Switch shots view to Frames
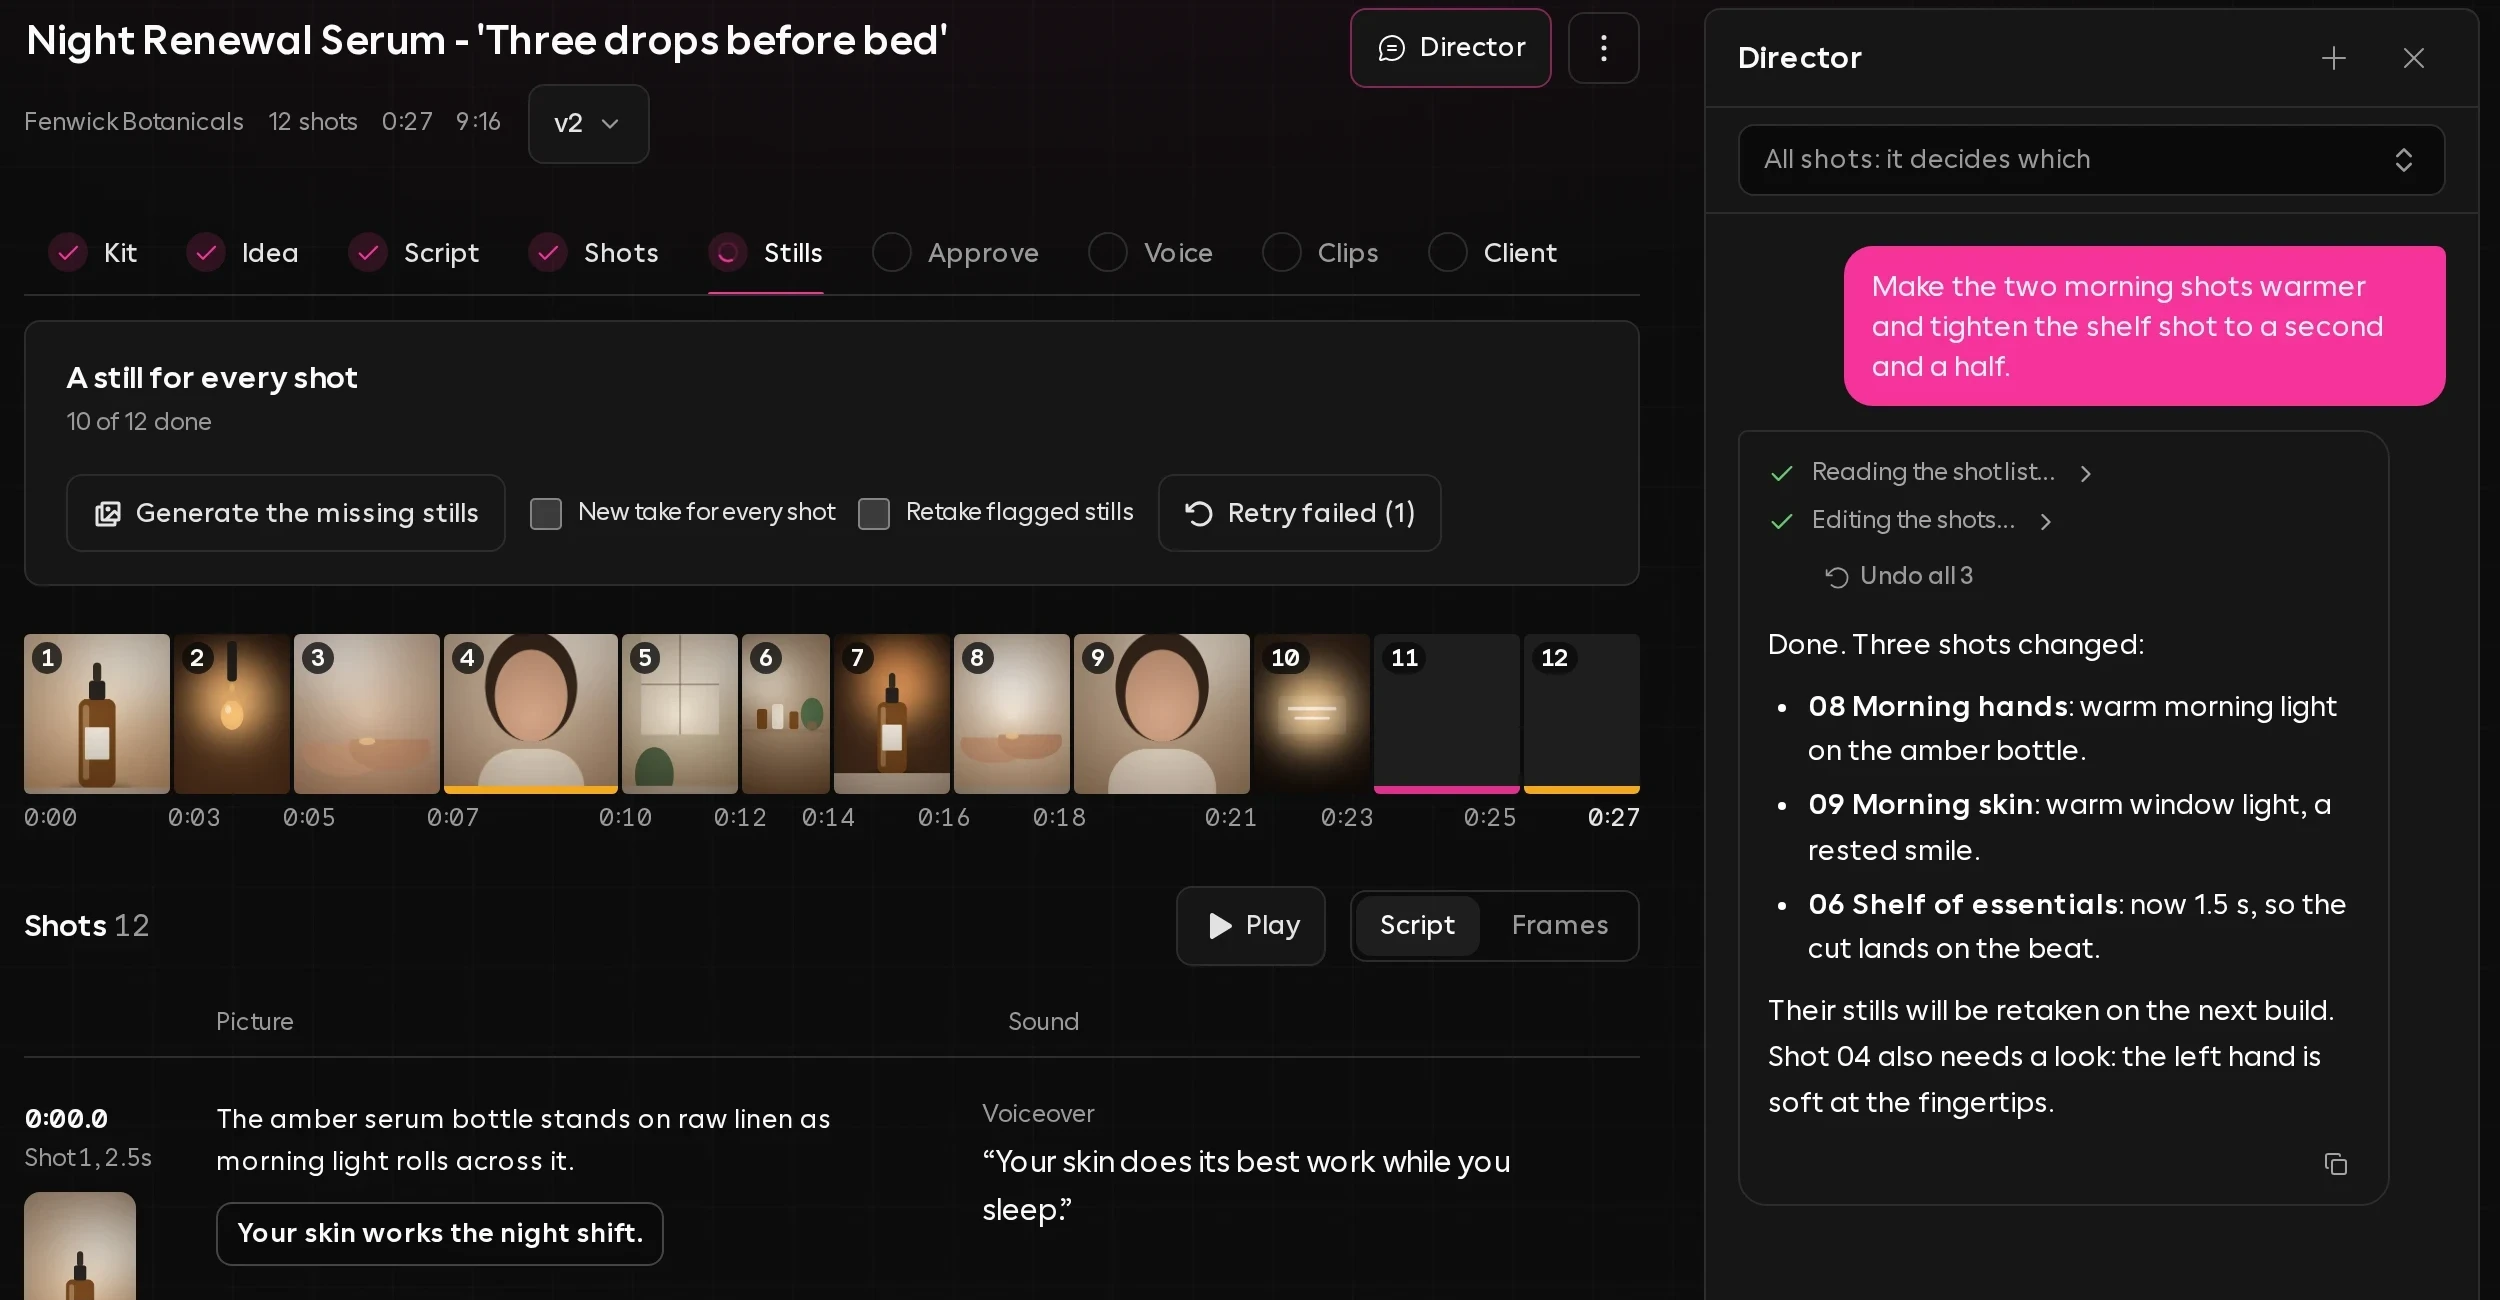 click(x=1560, y=926)
